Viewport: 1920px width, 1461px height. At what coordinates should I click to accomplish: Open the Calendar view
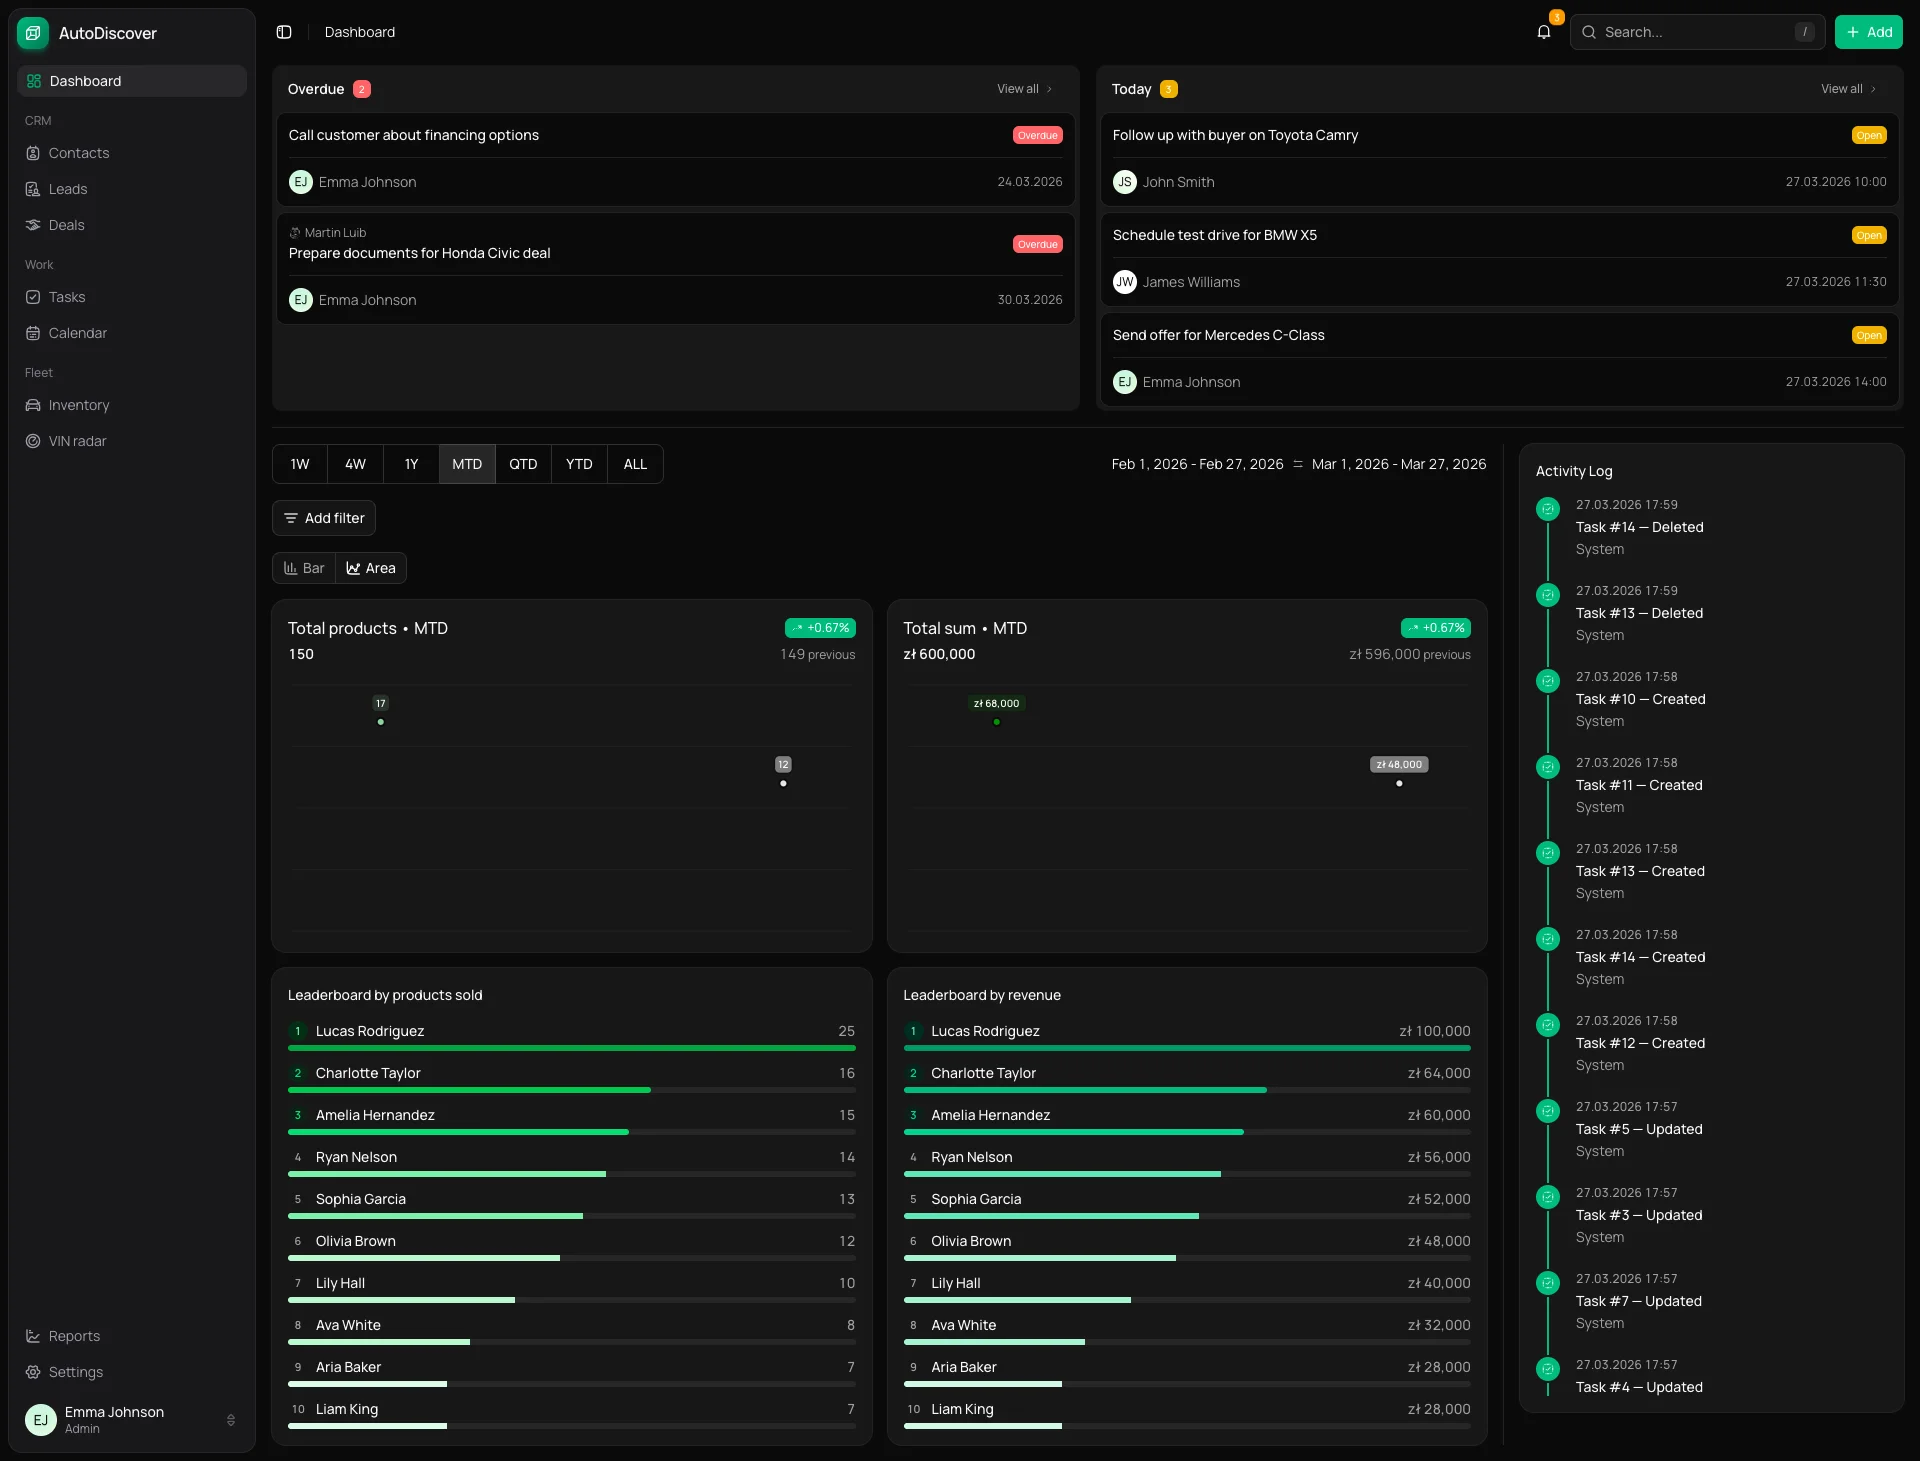pos(77,332)
